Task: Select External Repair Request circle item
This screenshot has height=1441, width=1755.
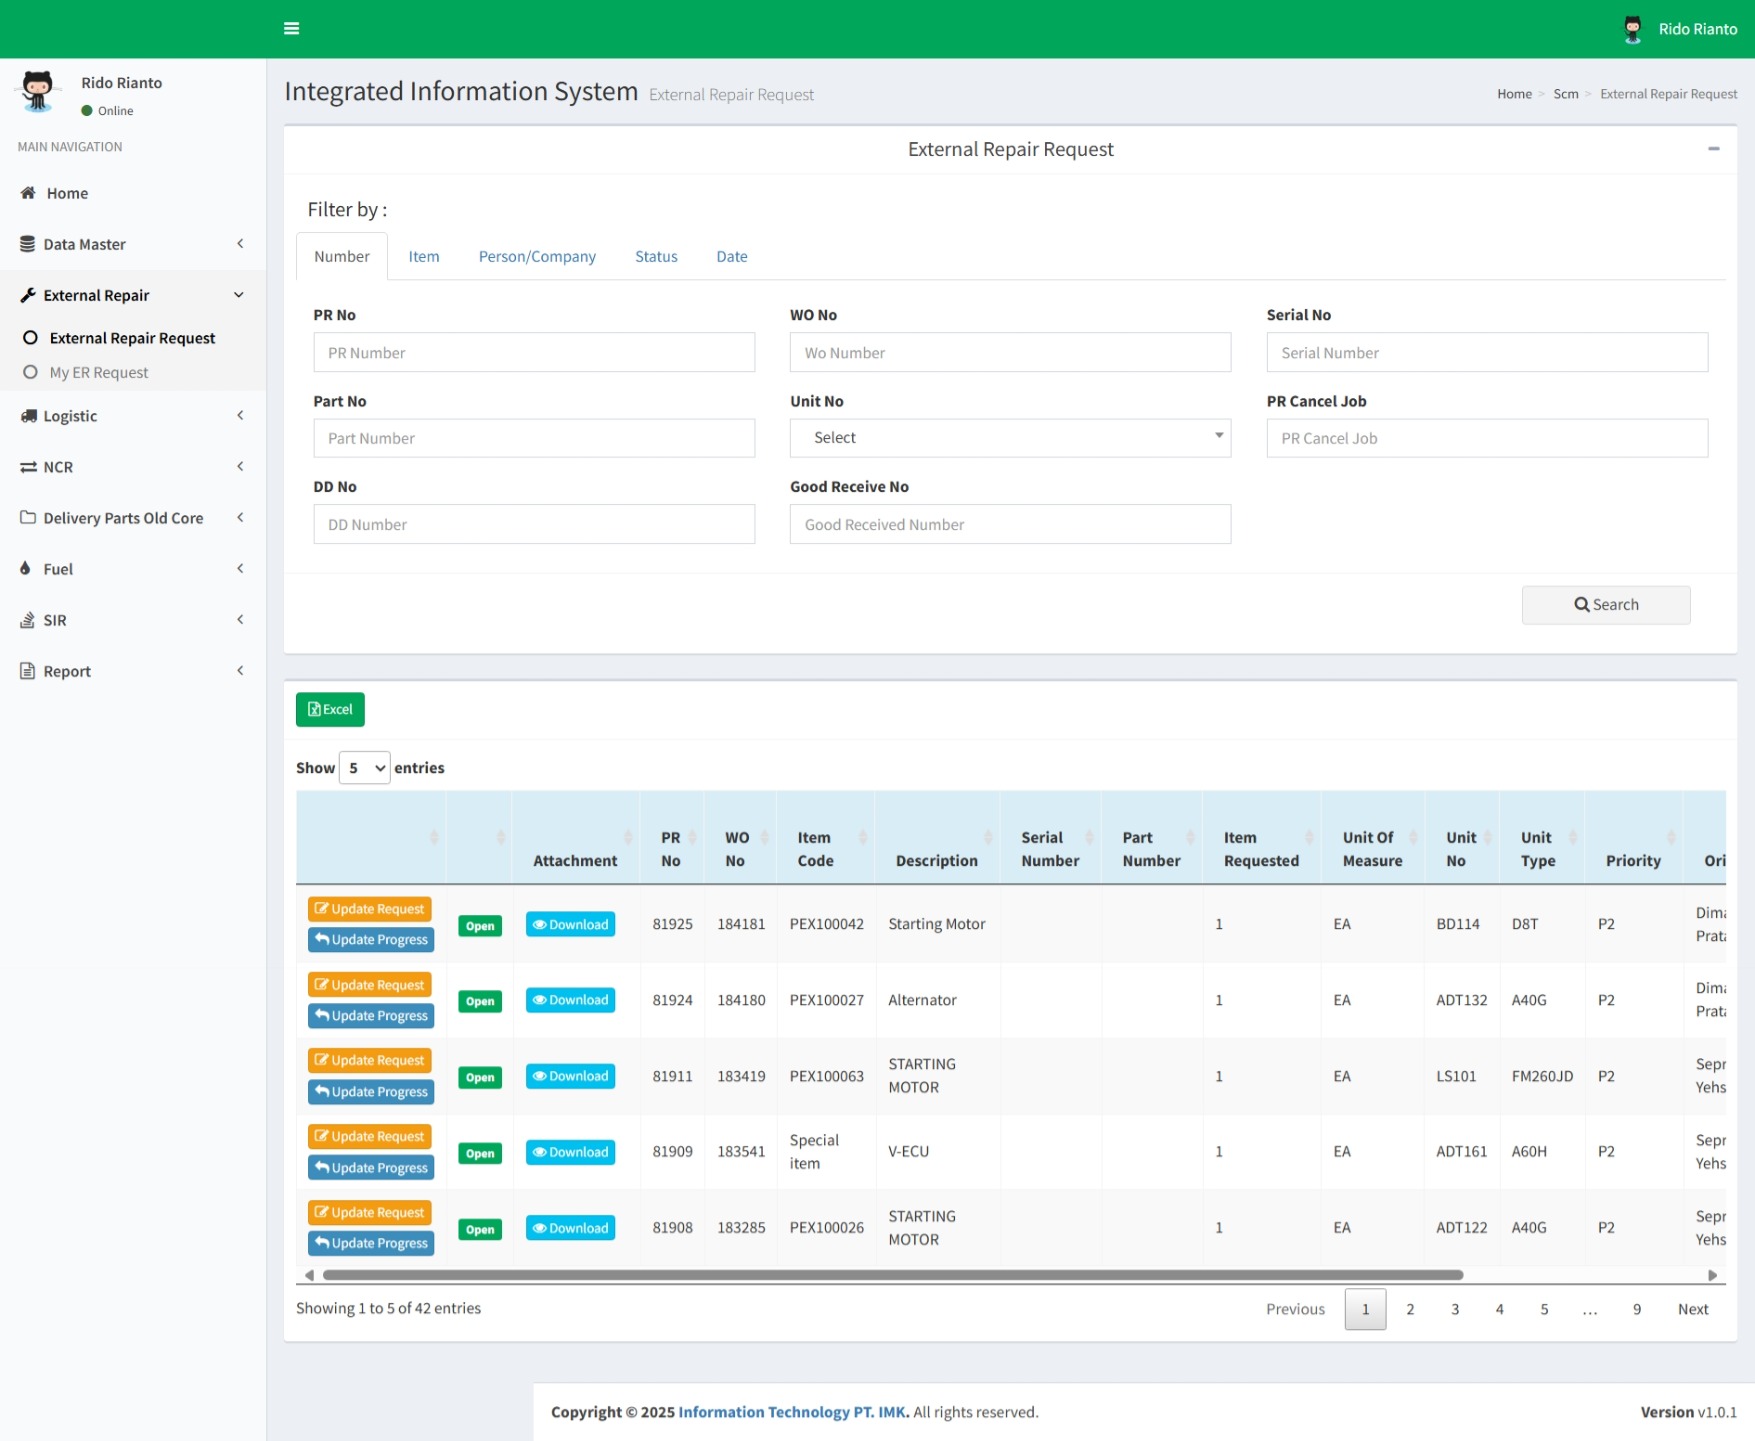Action: pyautogui.click(x=30, y=338)
